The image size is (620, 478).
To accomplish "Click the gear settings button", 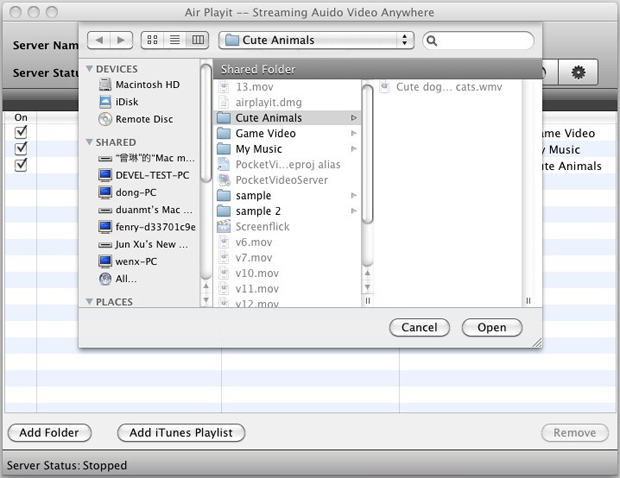I will click(x=578, y=72).
